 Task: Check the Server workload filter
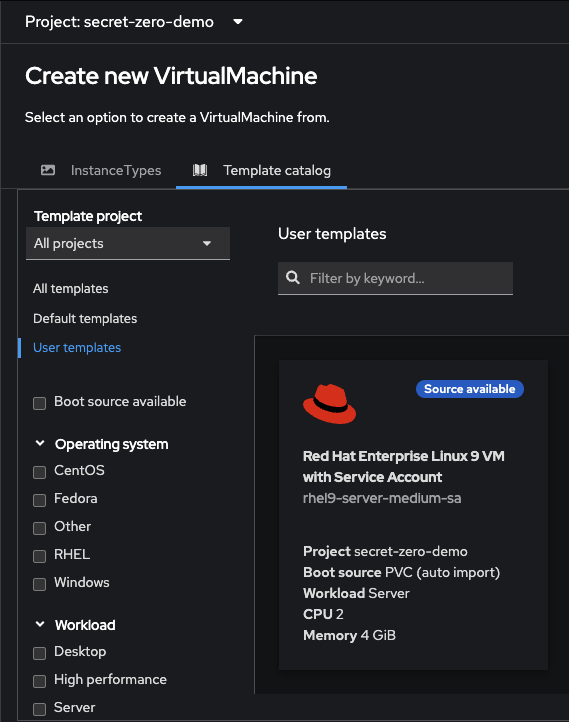point(40,709)
